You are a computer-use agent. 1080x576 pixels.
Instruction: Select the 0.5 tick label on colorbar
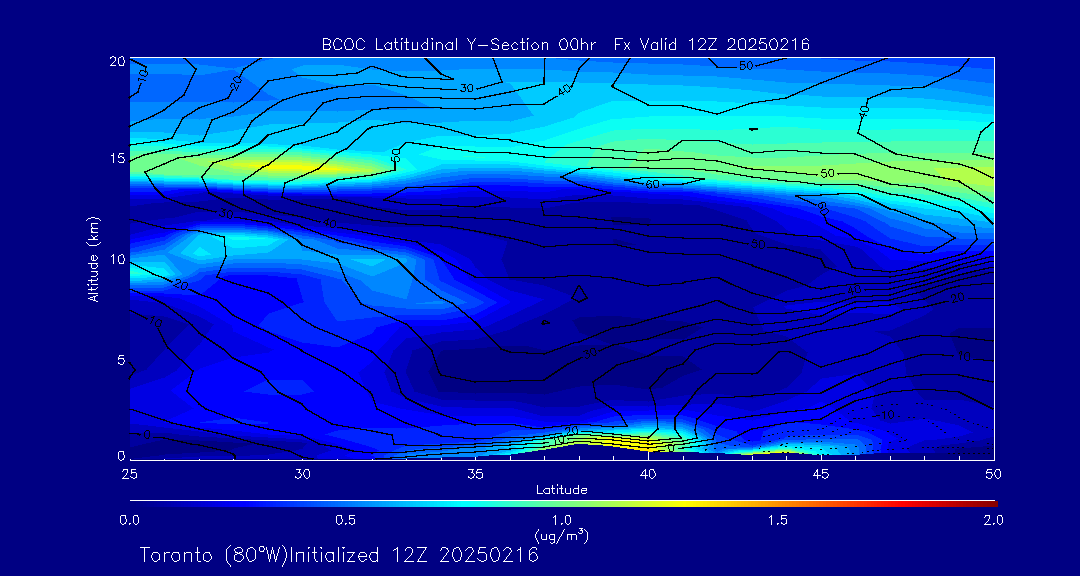pyautogui.click(x=345, y=520)
